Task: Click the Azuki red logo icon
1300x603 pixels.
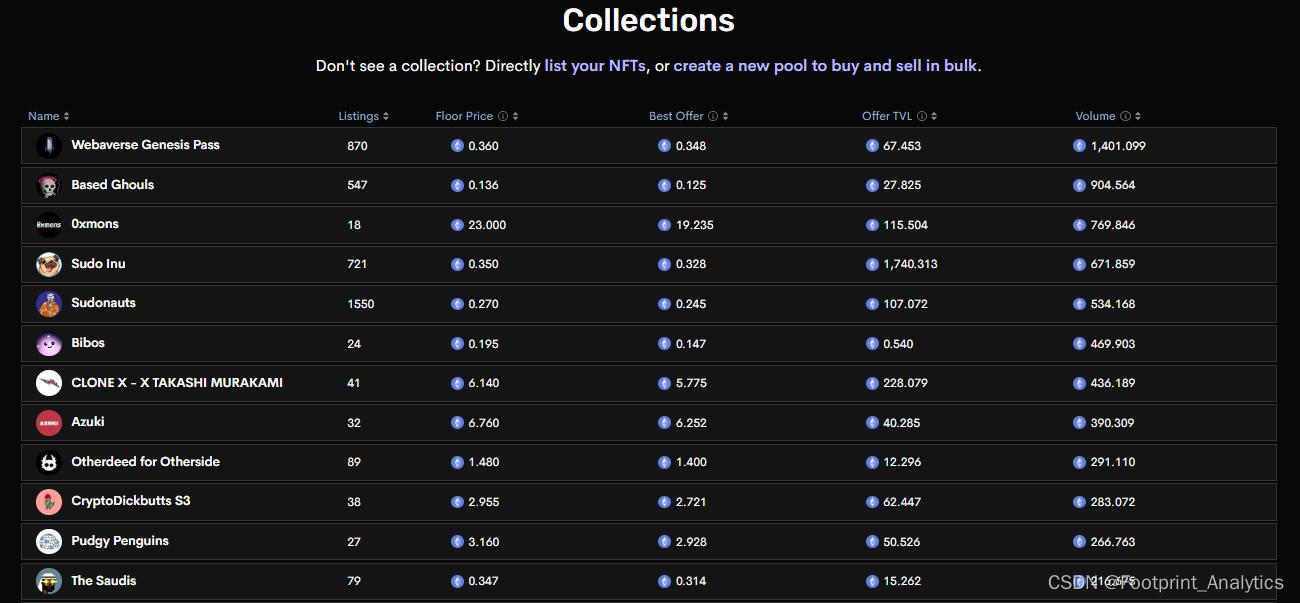Action: (49, 423)
